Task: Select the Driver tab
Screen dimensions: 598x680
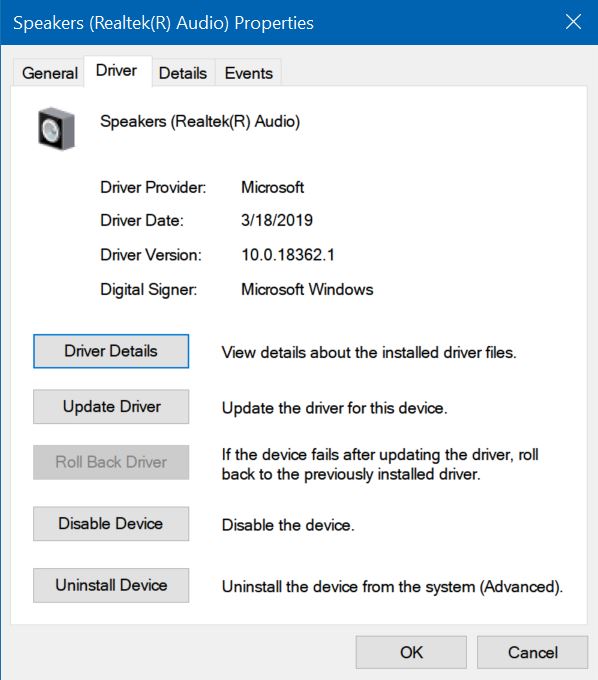Action: [117, 71]
